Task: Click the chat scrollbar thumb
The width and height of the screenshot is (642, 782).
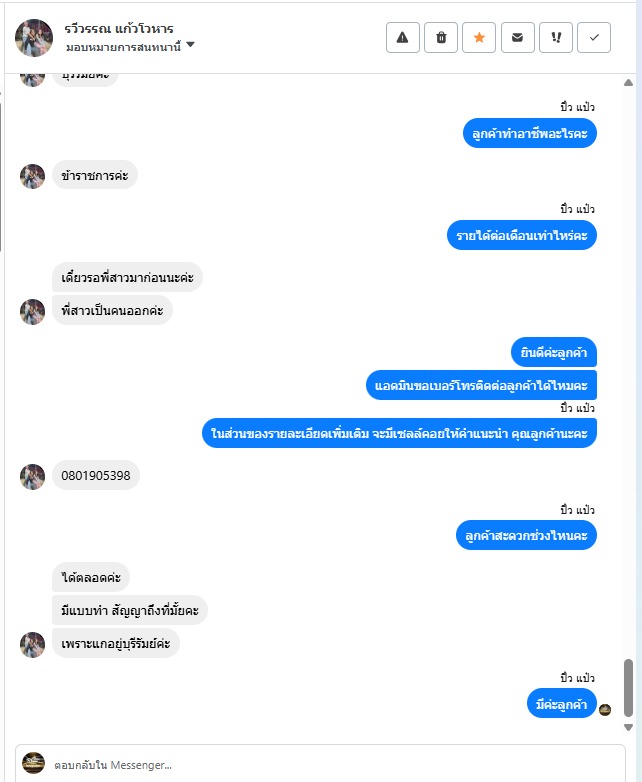Action: click(x=629, y=687)
